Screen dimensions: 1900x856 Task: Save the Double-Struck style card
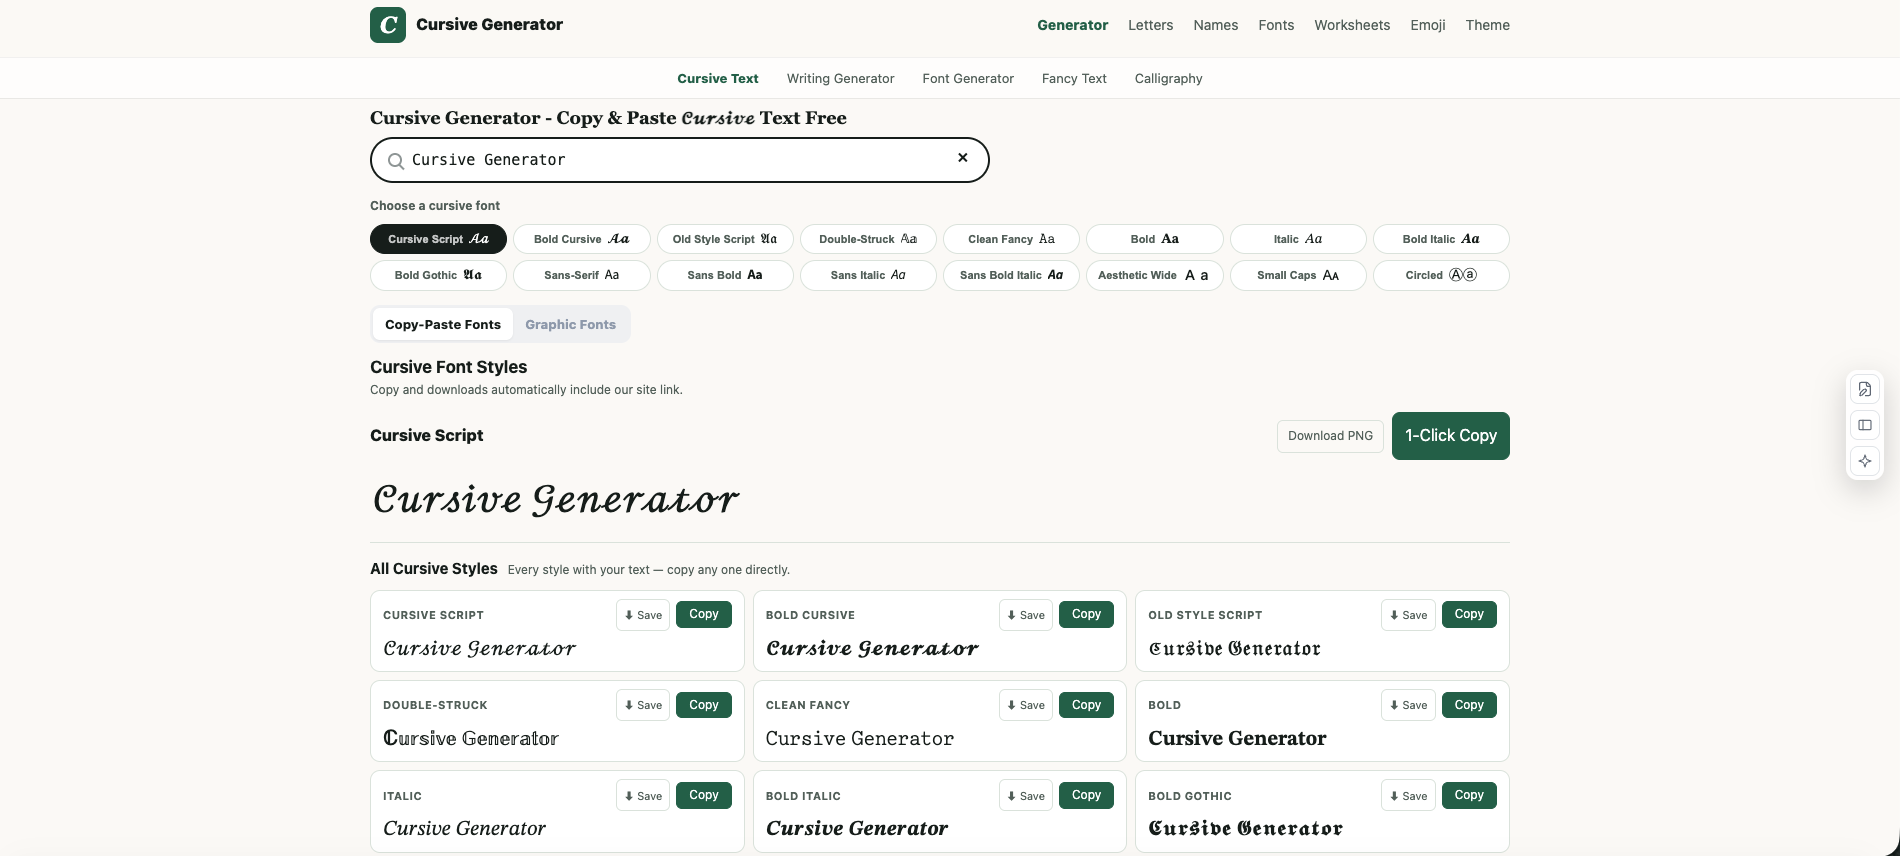click(x=643, y=705)
